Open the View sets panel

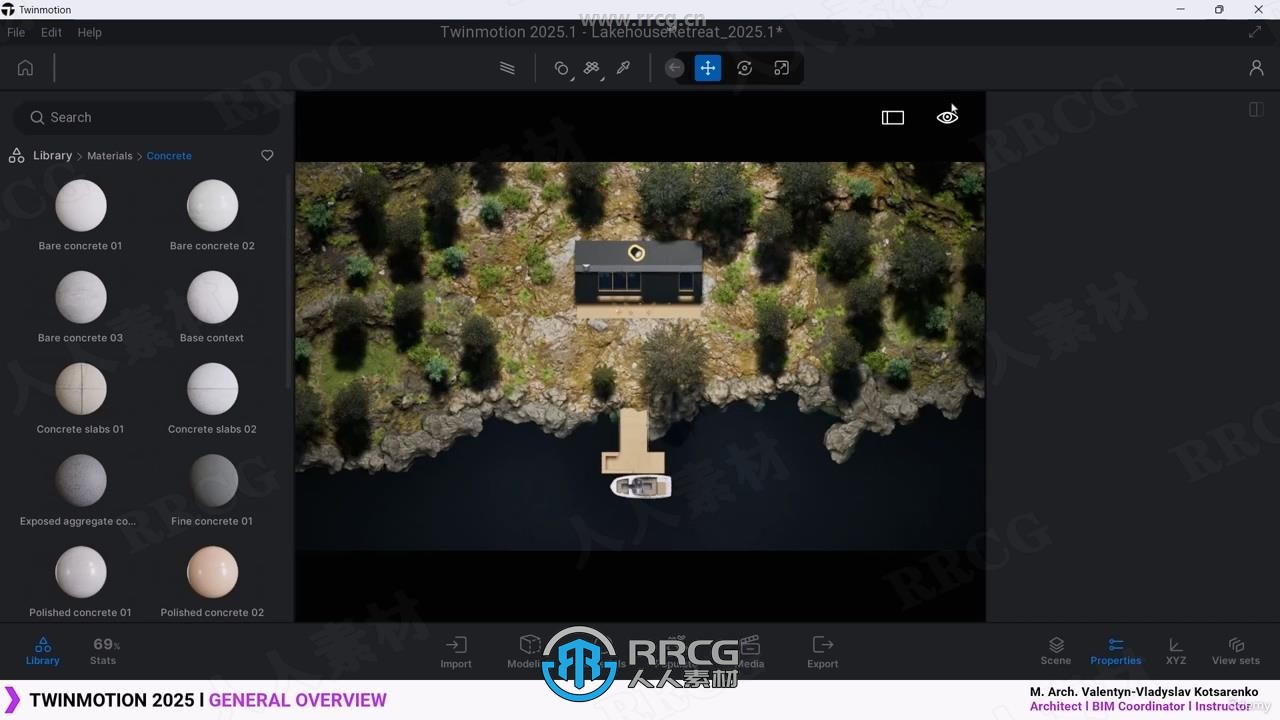tap(1236, 651)
